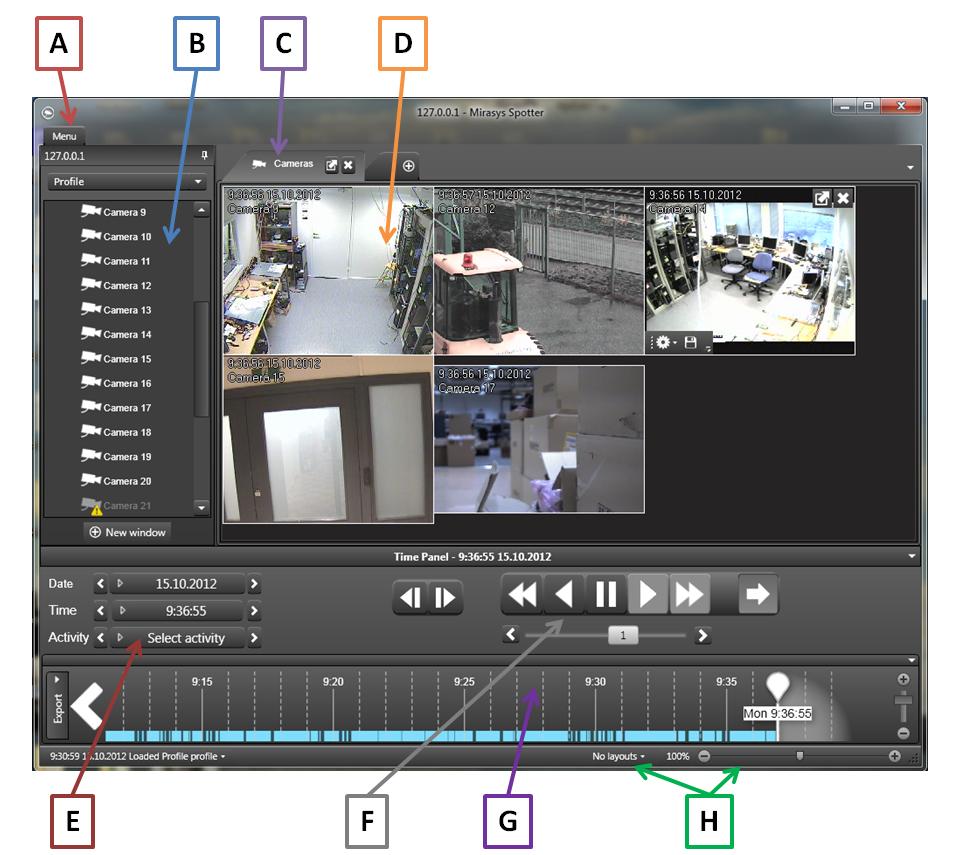The height and width of the screenshot is (855, 966).
Task: Select Camera 18 in device list
Action: click(116, 432)
